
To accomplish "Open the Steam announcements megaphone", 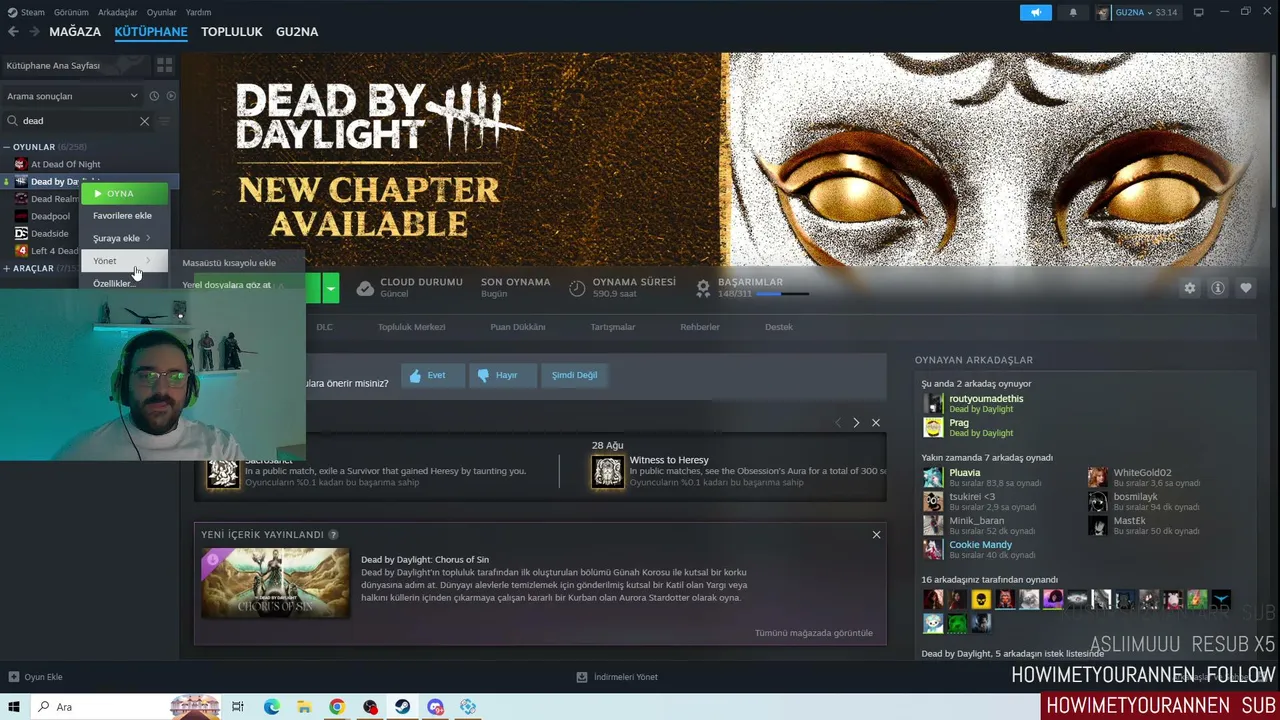I will (x=1036, y=12).
